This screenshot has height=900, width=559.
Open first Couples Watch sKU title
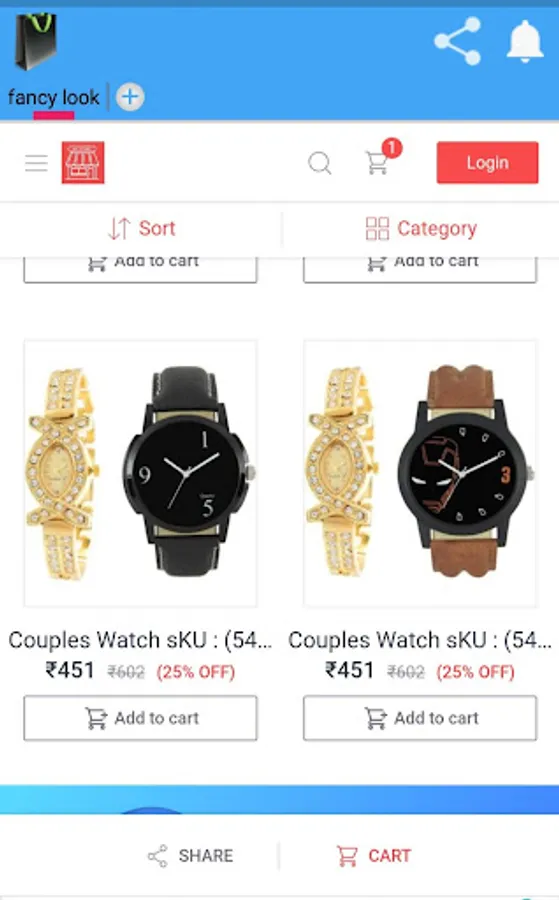140,640
